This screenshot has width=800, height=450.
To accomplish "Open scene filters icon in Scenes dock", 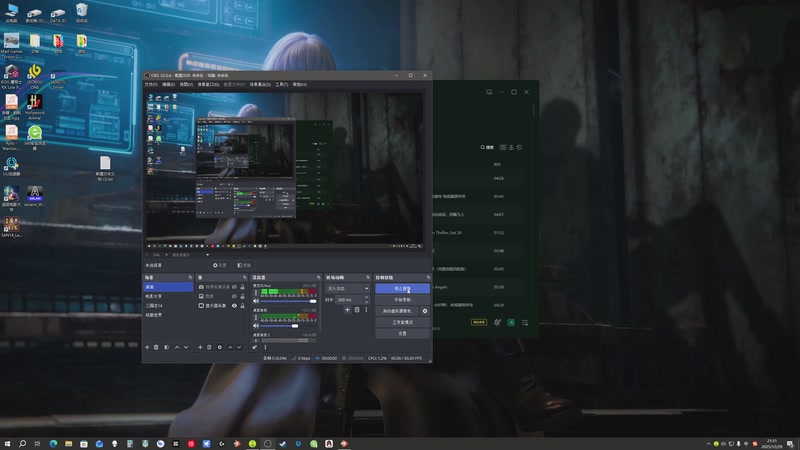I will 166,347.
